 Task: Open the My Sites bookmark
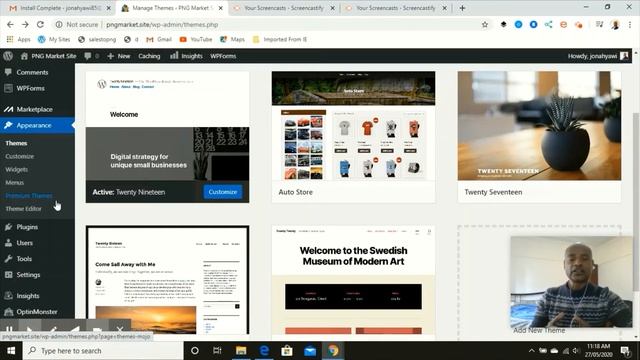(x=54, y=39)
